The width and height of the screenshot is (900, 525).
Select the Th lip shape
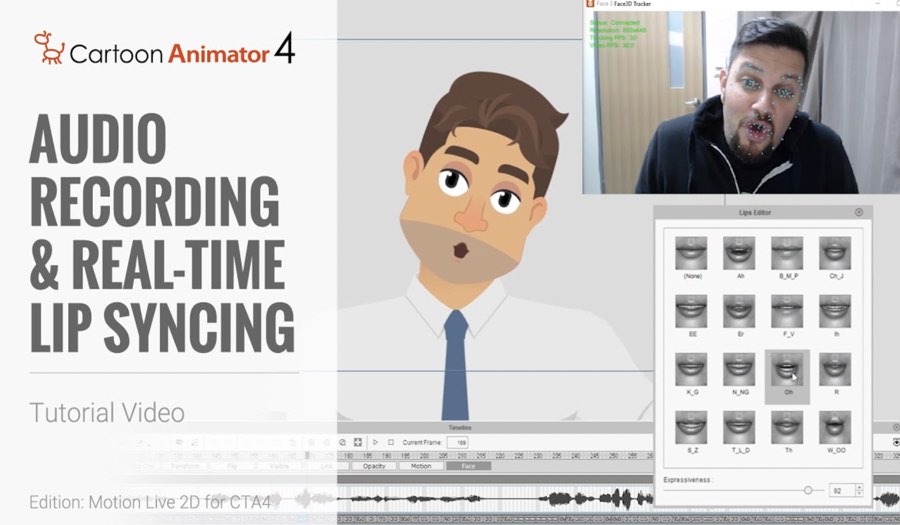pos(787,428)
